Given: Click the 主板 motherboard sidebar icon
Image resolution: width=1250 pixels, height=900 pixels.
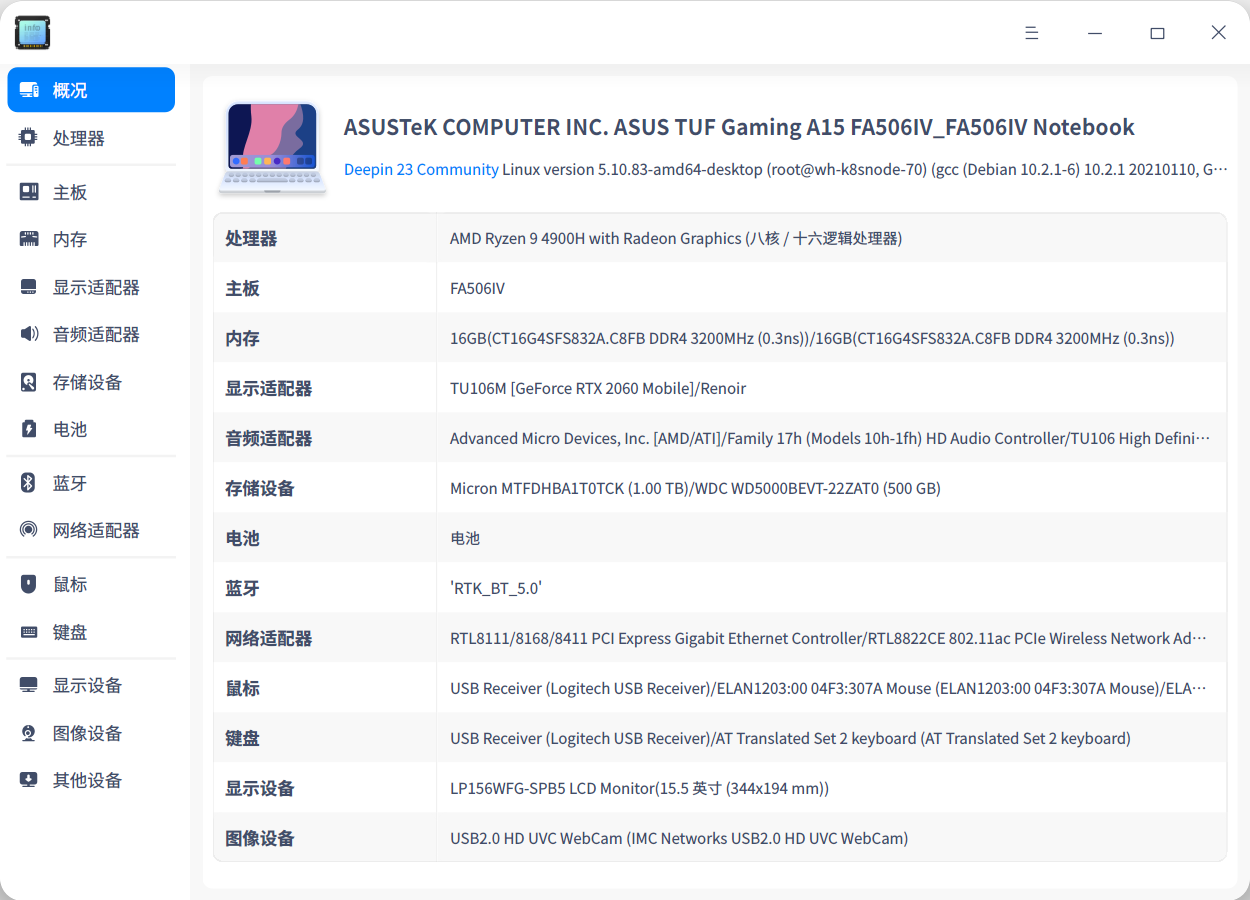Looking at the screenshot, I should click(x=29, y=191).
